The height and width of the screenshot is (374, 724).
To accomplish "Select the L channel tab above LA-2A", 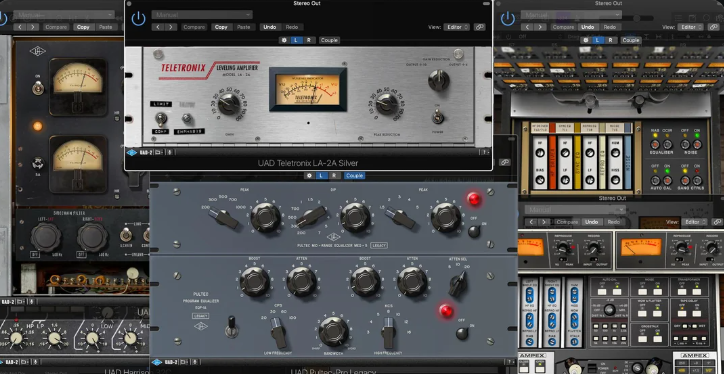I will coord(296,40).
